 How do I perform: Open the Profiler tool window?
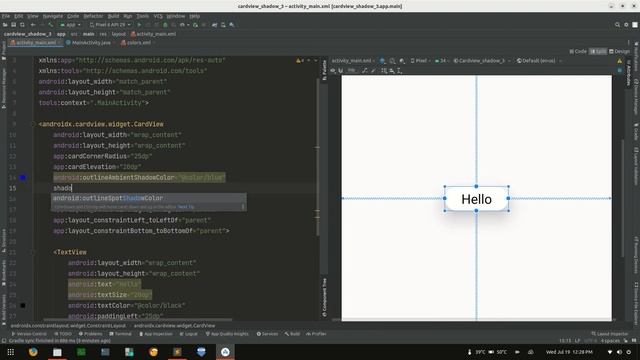[316, 334]
